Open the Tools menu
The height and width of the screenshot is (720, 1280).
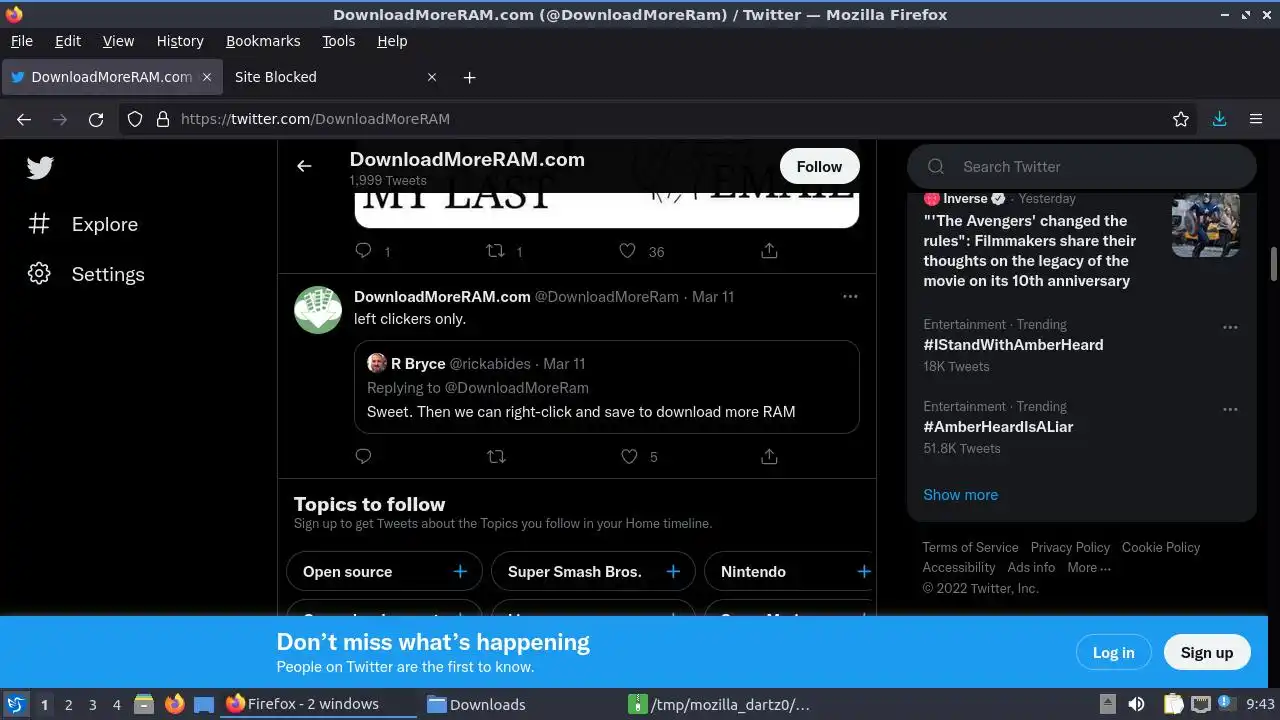tap(338, 41)
